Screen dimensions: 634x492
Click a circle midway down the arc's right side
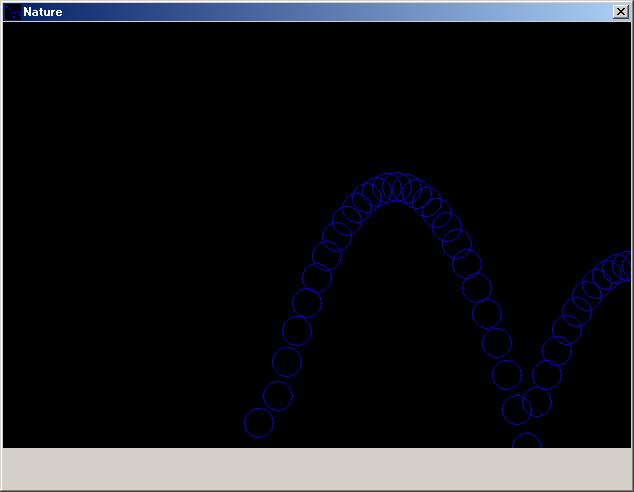pyautogui.click(x=477, y=289)
